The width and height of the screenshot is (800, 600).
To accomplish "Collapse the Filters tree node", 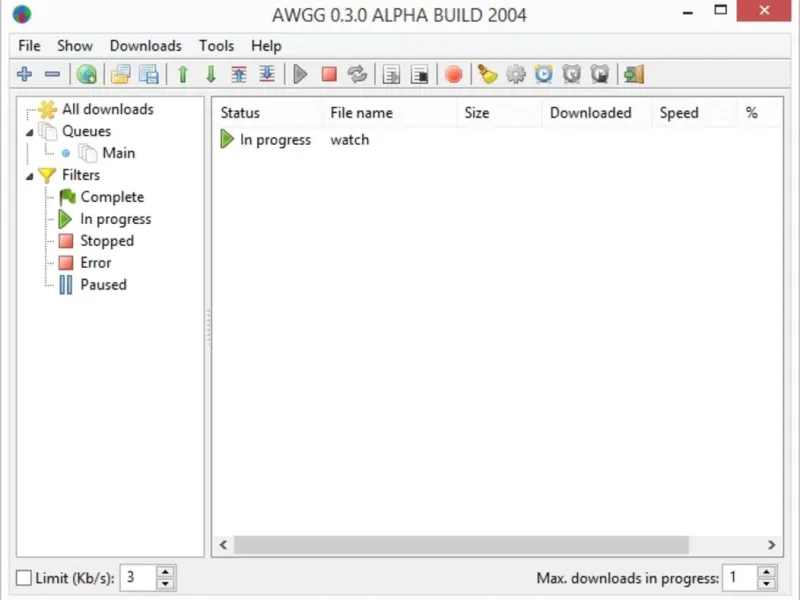I will 30,176.
